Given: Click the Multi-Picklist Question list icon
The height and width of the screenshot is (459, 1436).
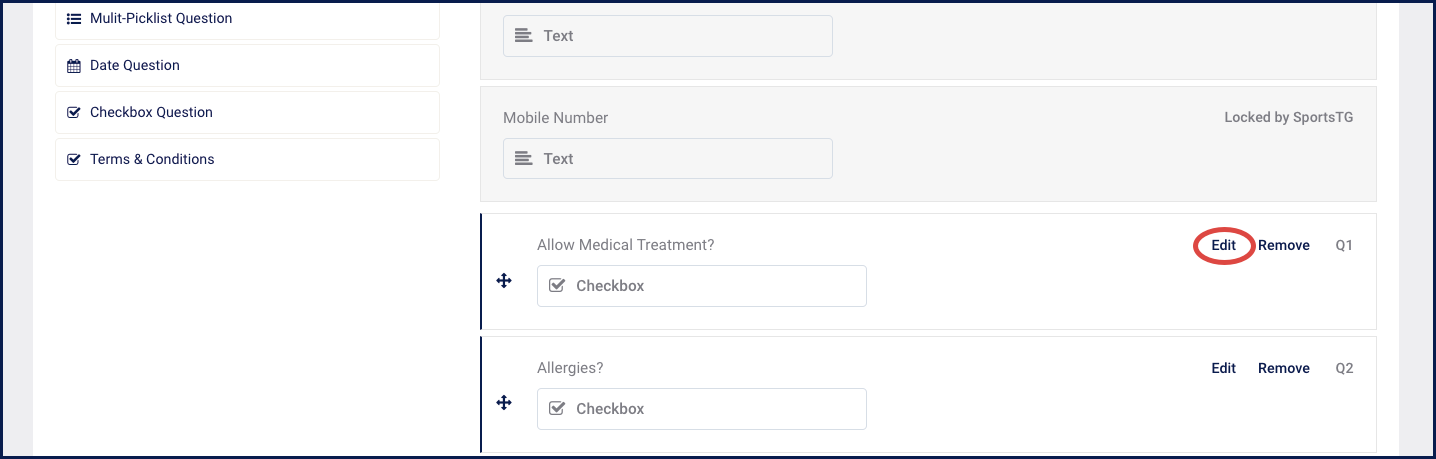Looking at the screenshot, I should coord(74,18).
